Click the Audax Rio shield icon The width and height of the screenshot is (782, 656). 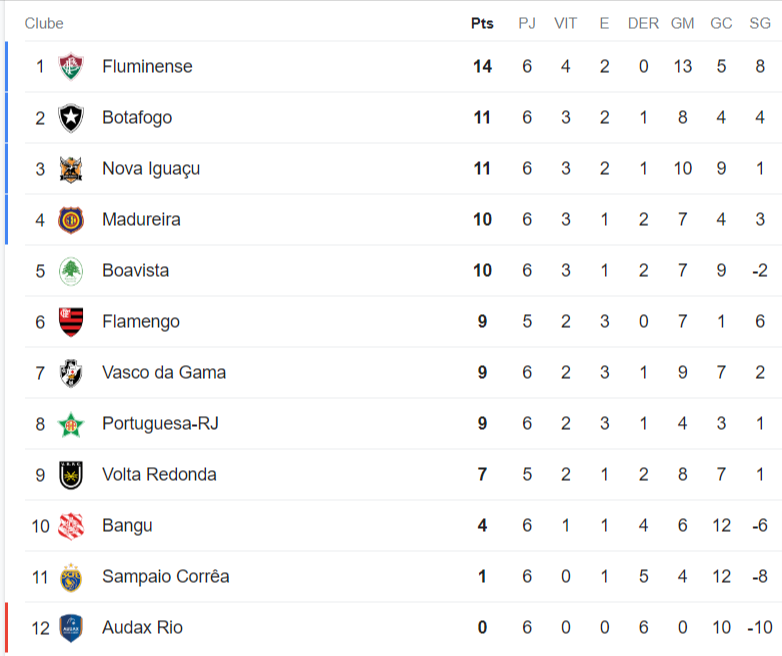click(x=71, y=628)
